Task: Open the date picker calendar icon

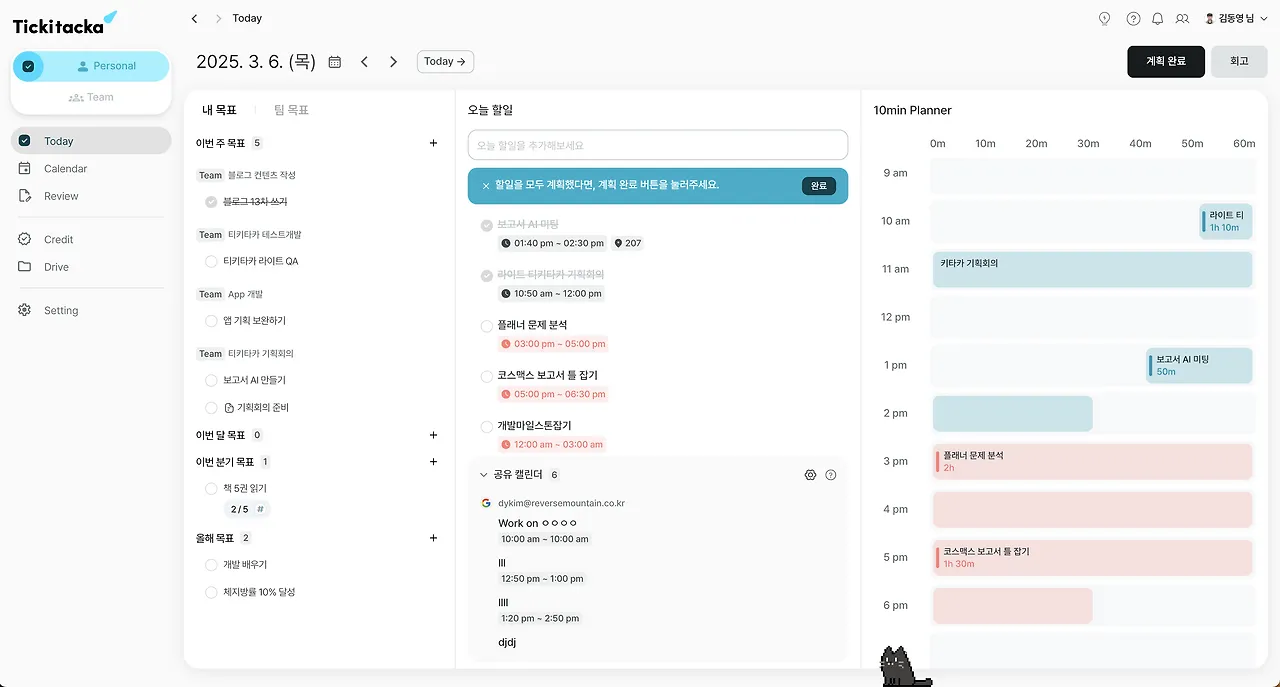Action: pyautogui.click(x=335, y=62)
